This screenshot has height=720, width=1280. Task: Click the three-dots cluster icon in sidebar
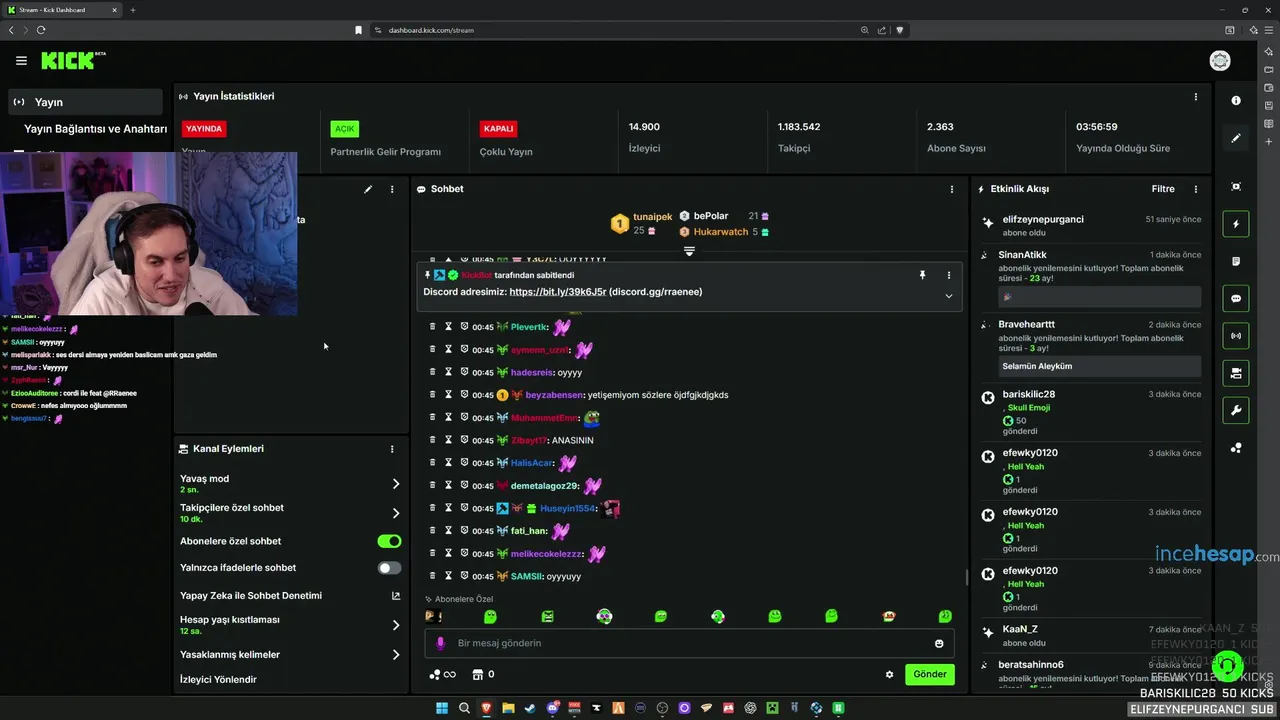coord(1236,448)
